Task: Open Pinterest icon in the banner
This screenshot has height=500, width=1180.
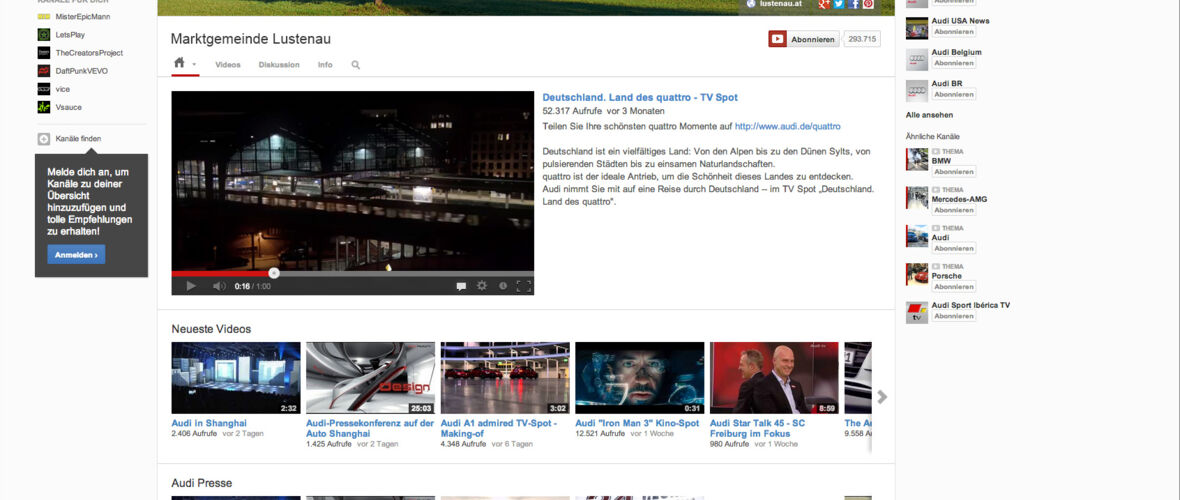Action: tap(868, 4)
